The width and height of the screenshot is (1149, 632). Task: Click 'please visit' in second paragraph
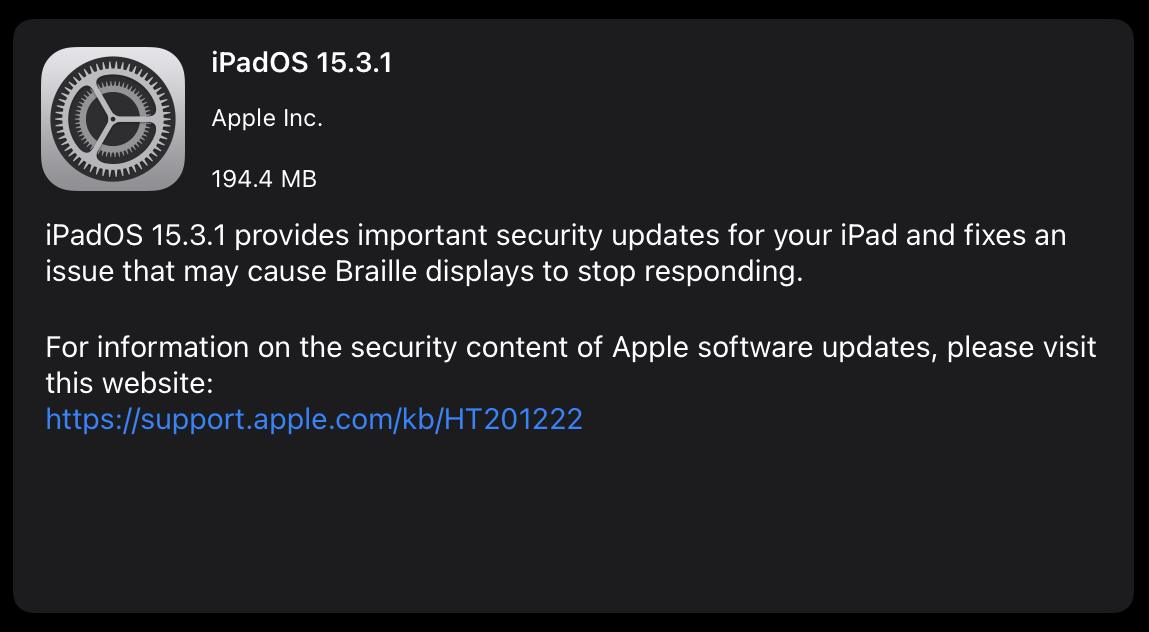tap(1021, 348)
